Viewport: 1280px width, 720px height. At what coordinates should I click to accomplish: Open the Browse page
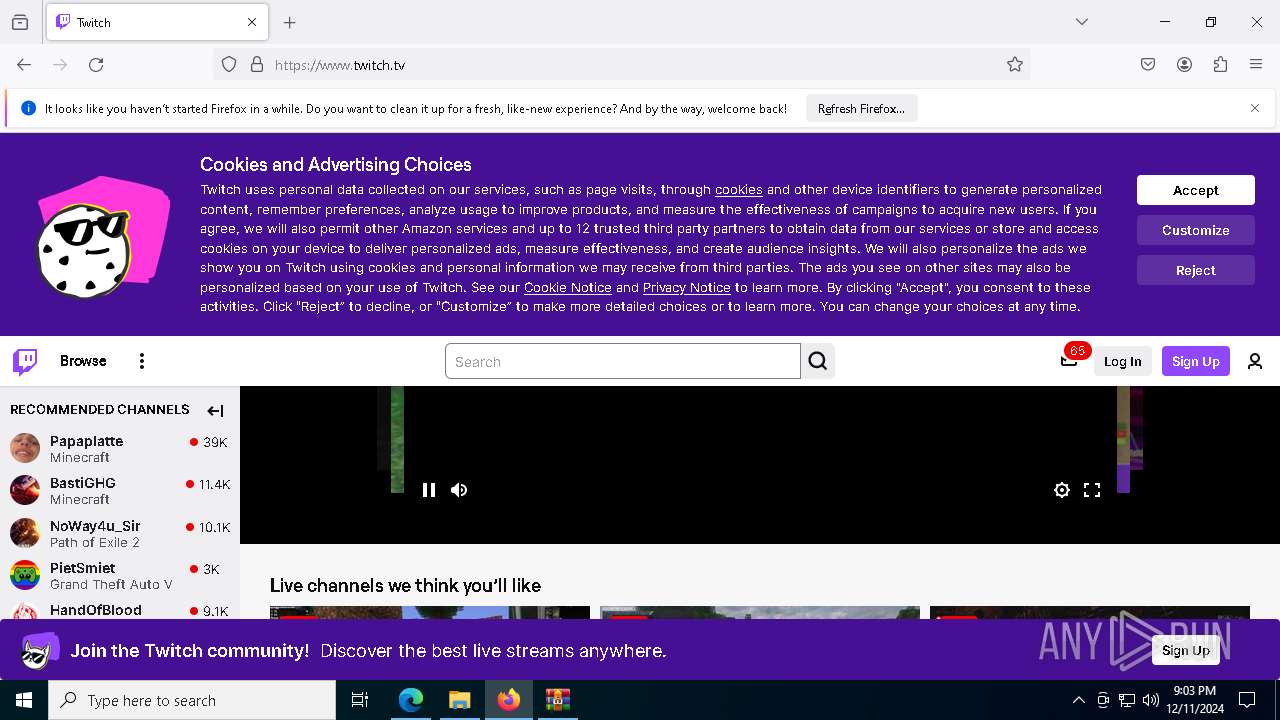(x=83, y=361)
